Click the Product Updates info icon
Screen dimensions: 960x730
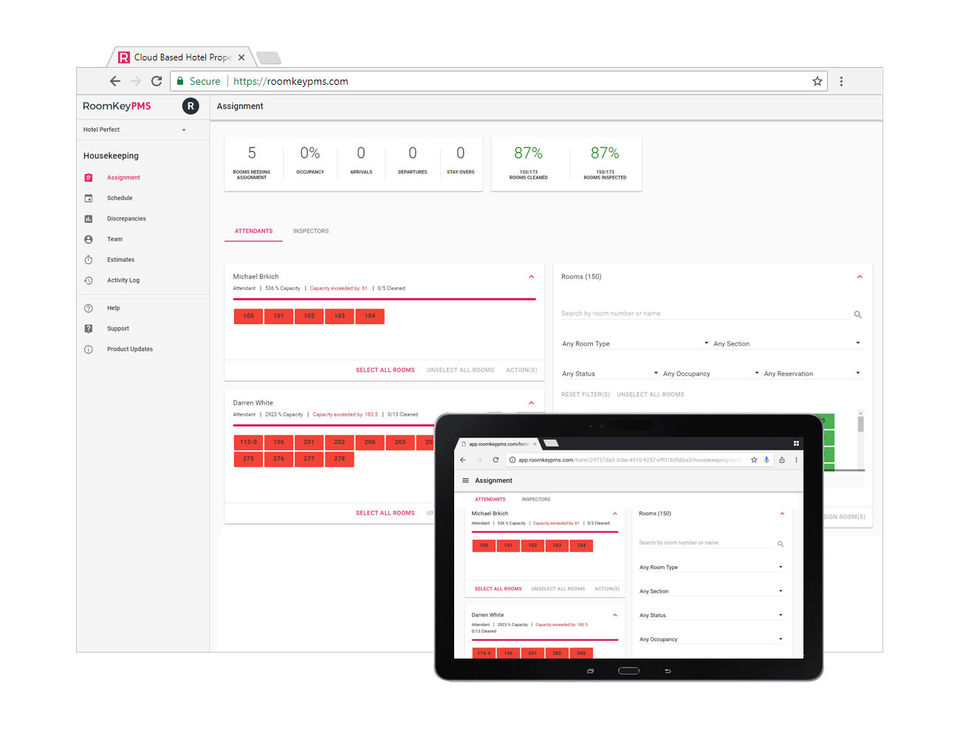89,349
